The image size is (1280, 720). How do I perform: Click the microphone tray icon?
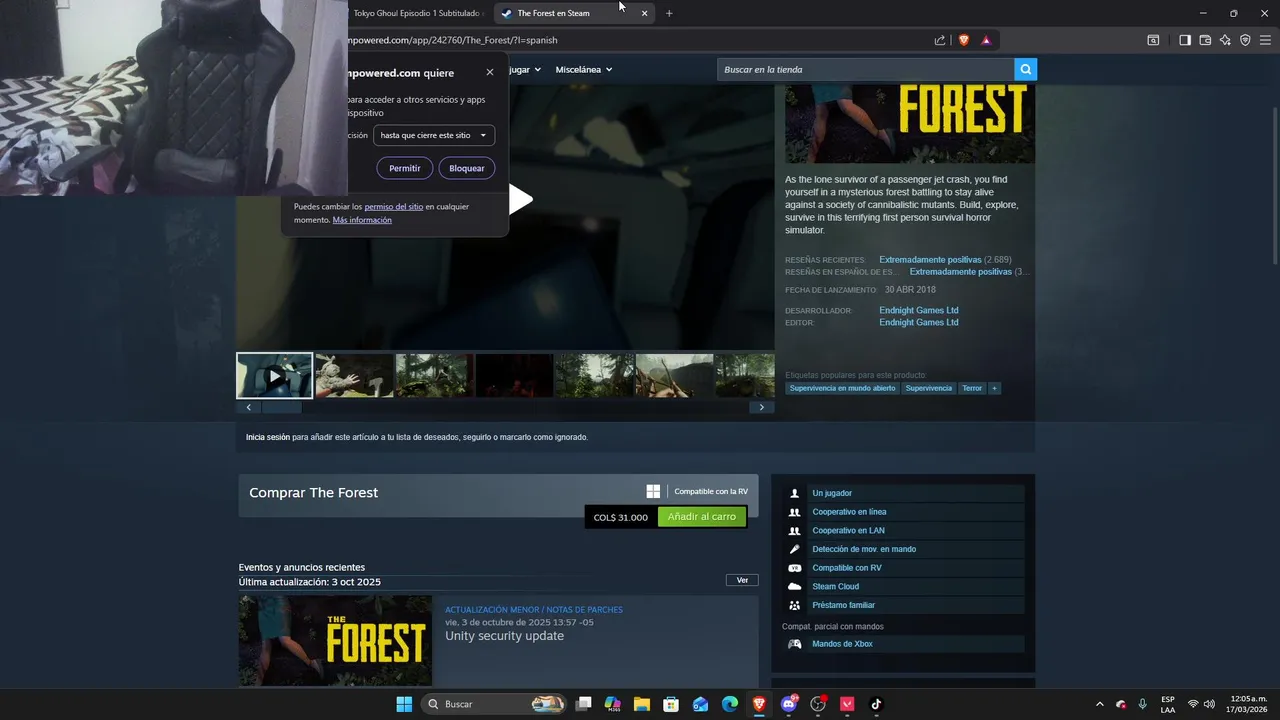(1142, 704)
